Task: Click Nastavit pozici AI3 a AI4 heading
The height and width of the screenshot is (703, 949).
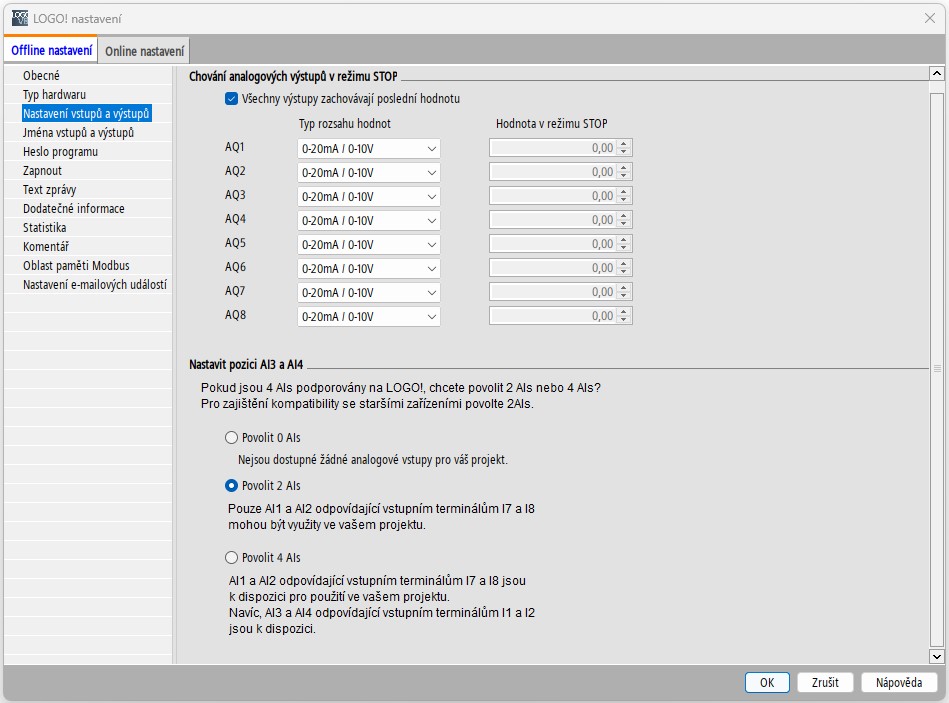Action: coord(246,365)
